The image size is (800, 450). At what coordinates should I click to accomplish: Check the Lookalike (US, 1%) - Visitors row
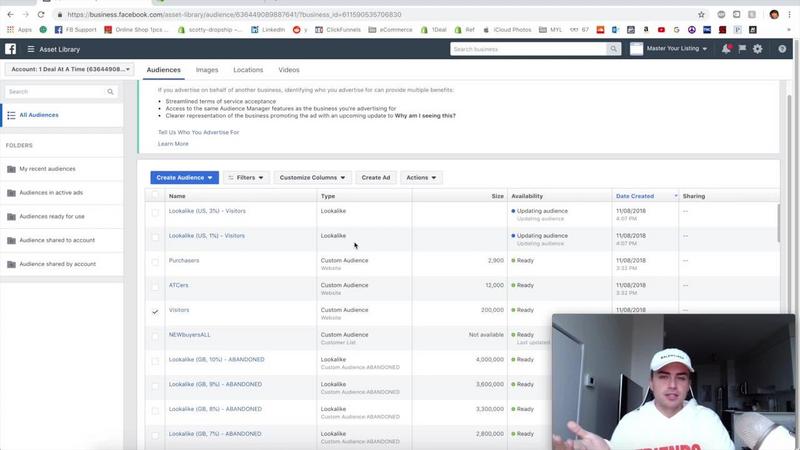(x=155, y=237)
